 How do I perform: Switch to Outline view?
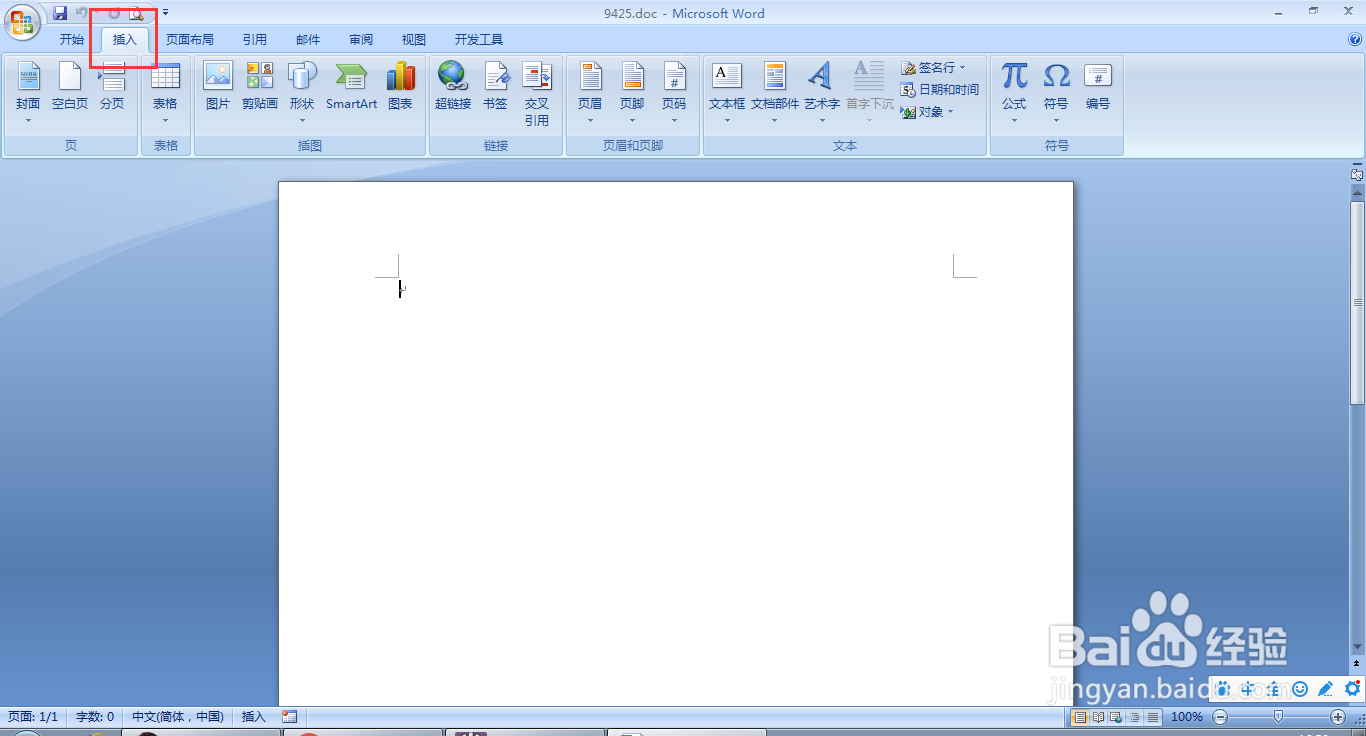[1135, 717]
